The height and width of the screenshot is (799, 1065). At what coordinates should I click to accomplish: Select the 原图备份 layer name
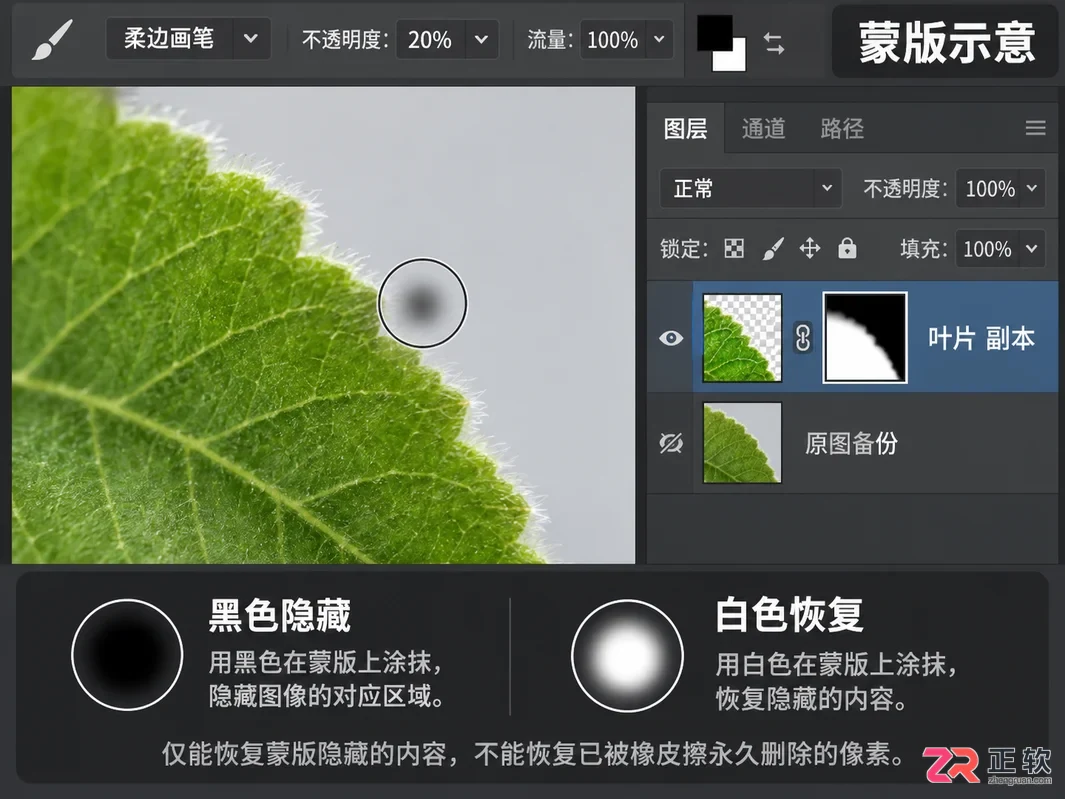tap(851, 443)
